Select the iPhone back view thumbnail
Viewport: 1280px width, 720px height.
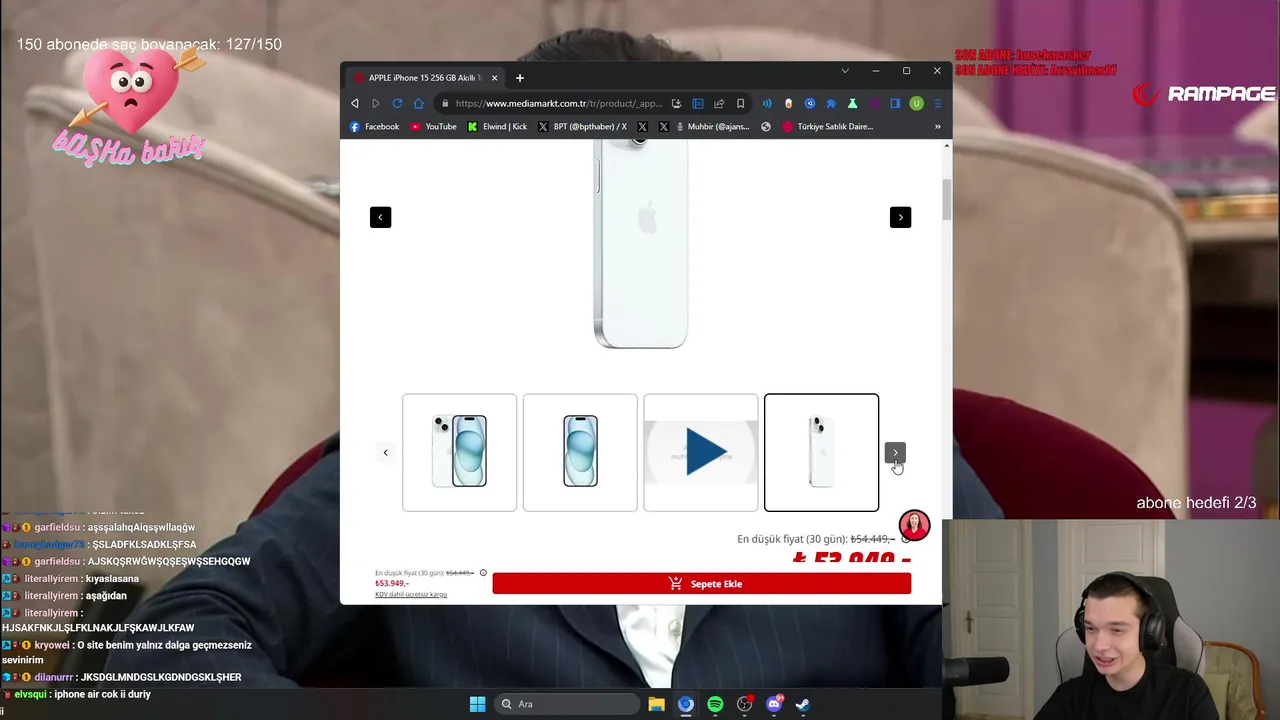[x=821, y=452]
